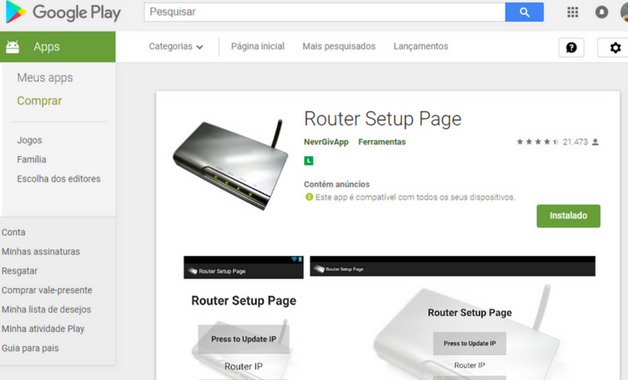
Task: Open the notifications bell icon
Action: point(601,12)
